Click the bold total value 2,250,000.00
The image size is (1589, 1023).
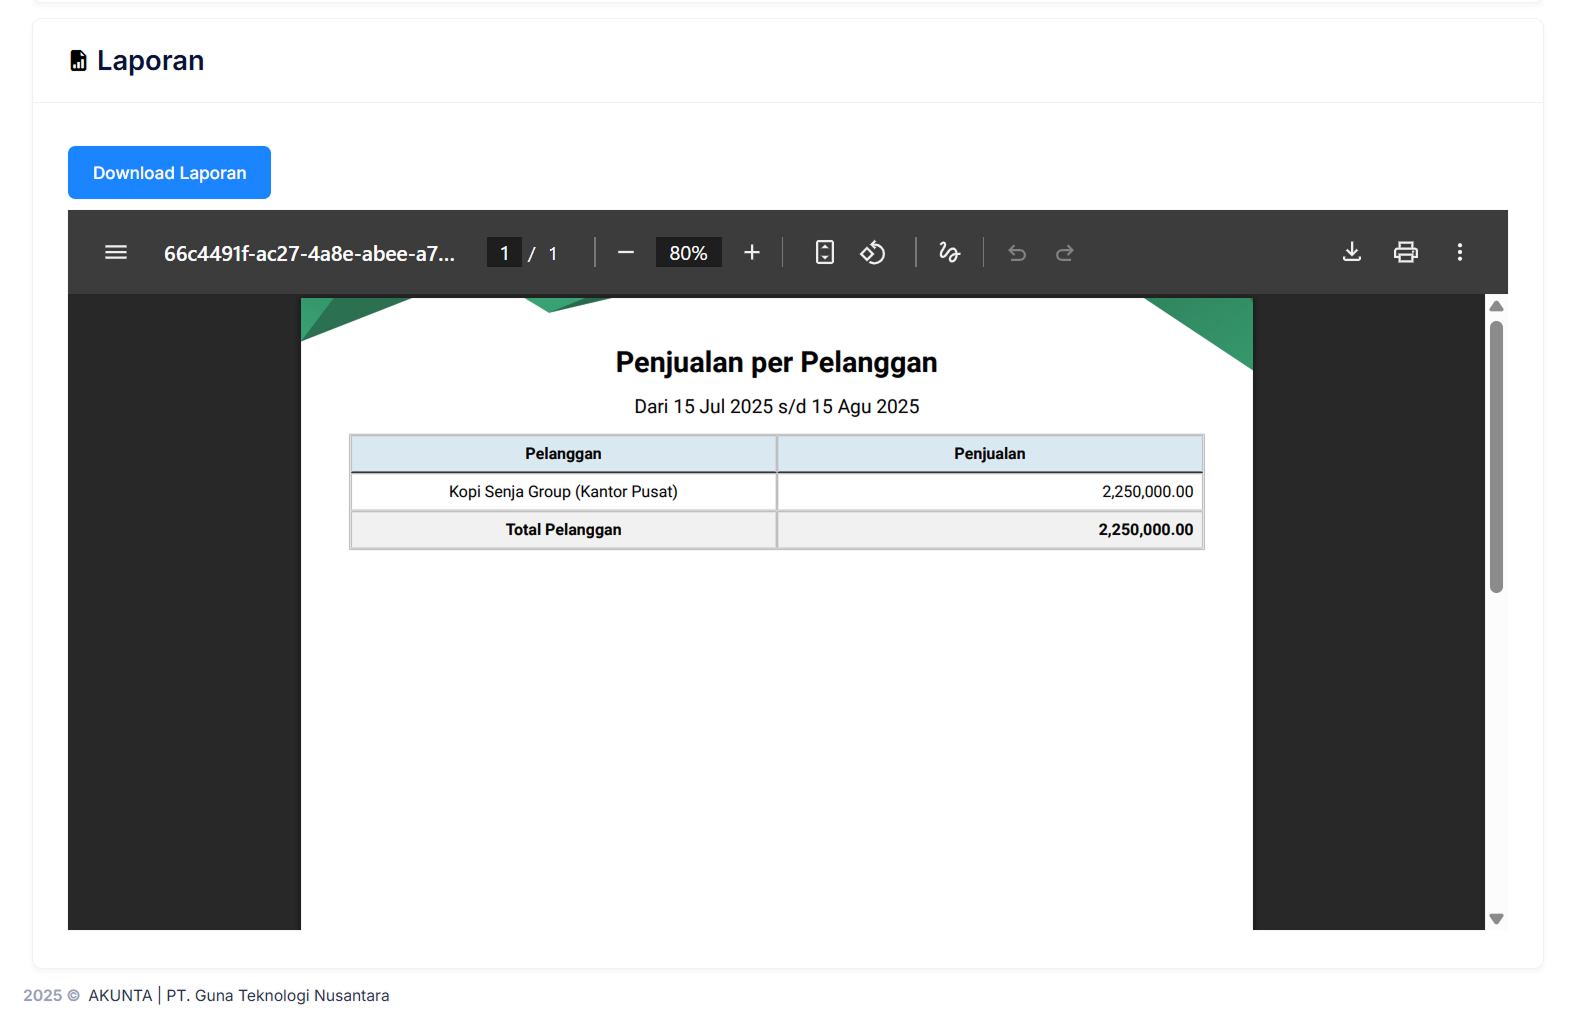1145,529
